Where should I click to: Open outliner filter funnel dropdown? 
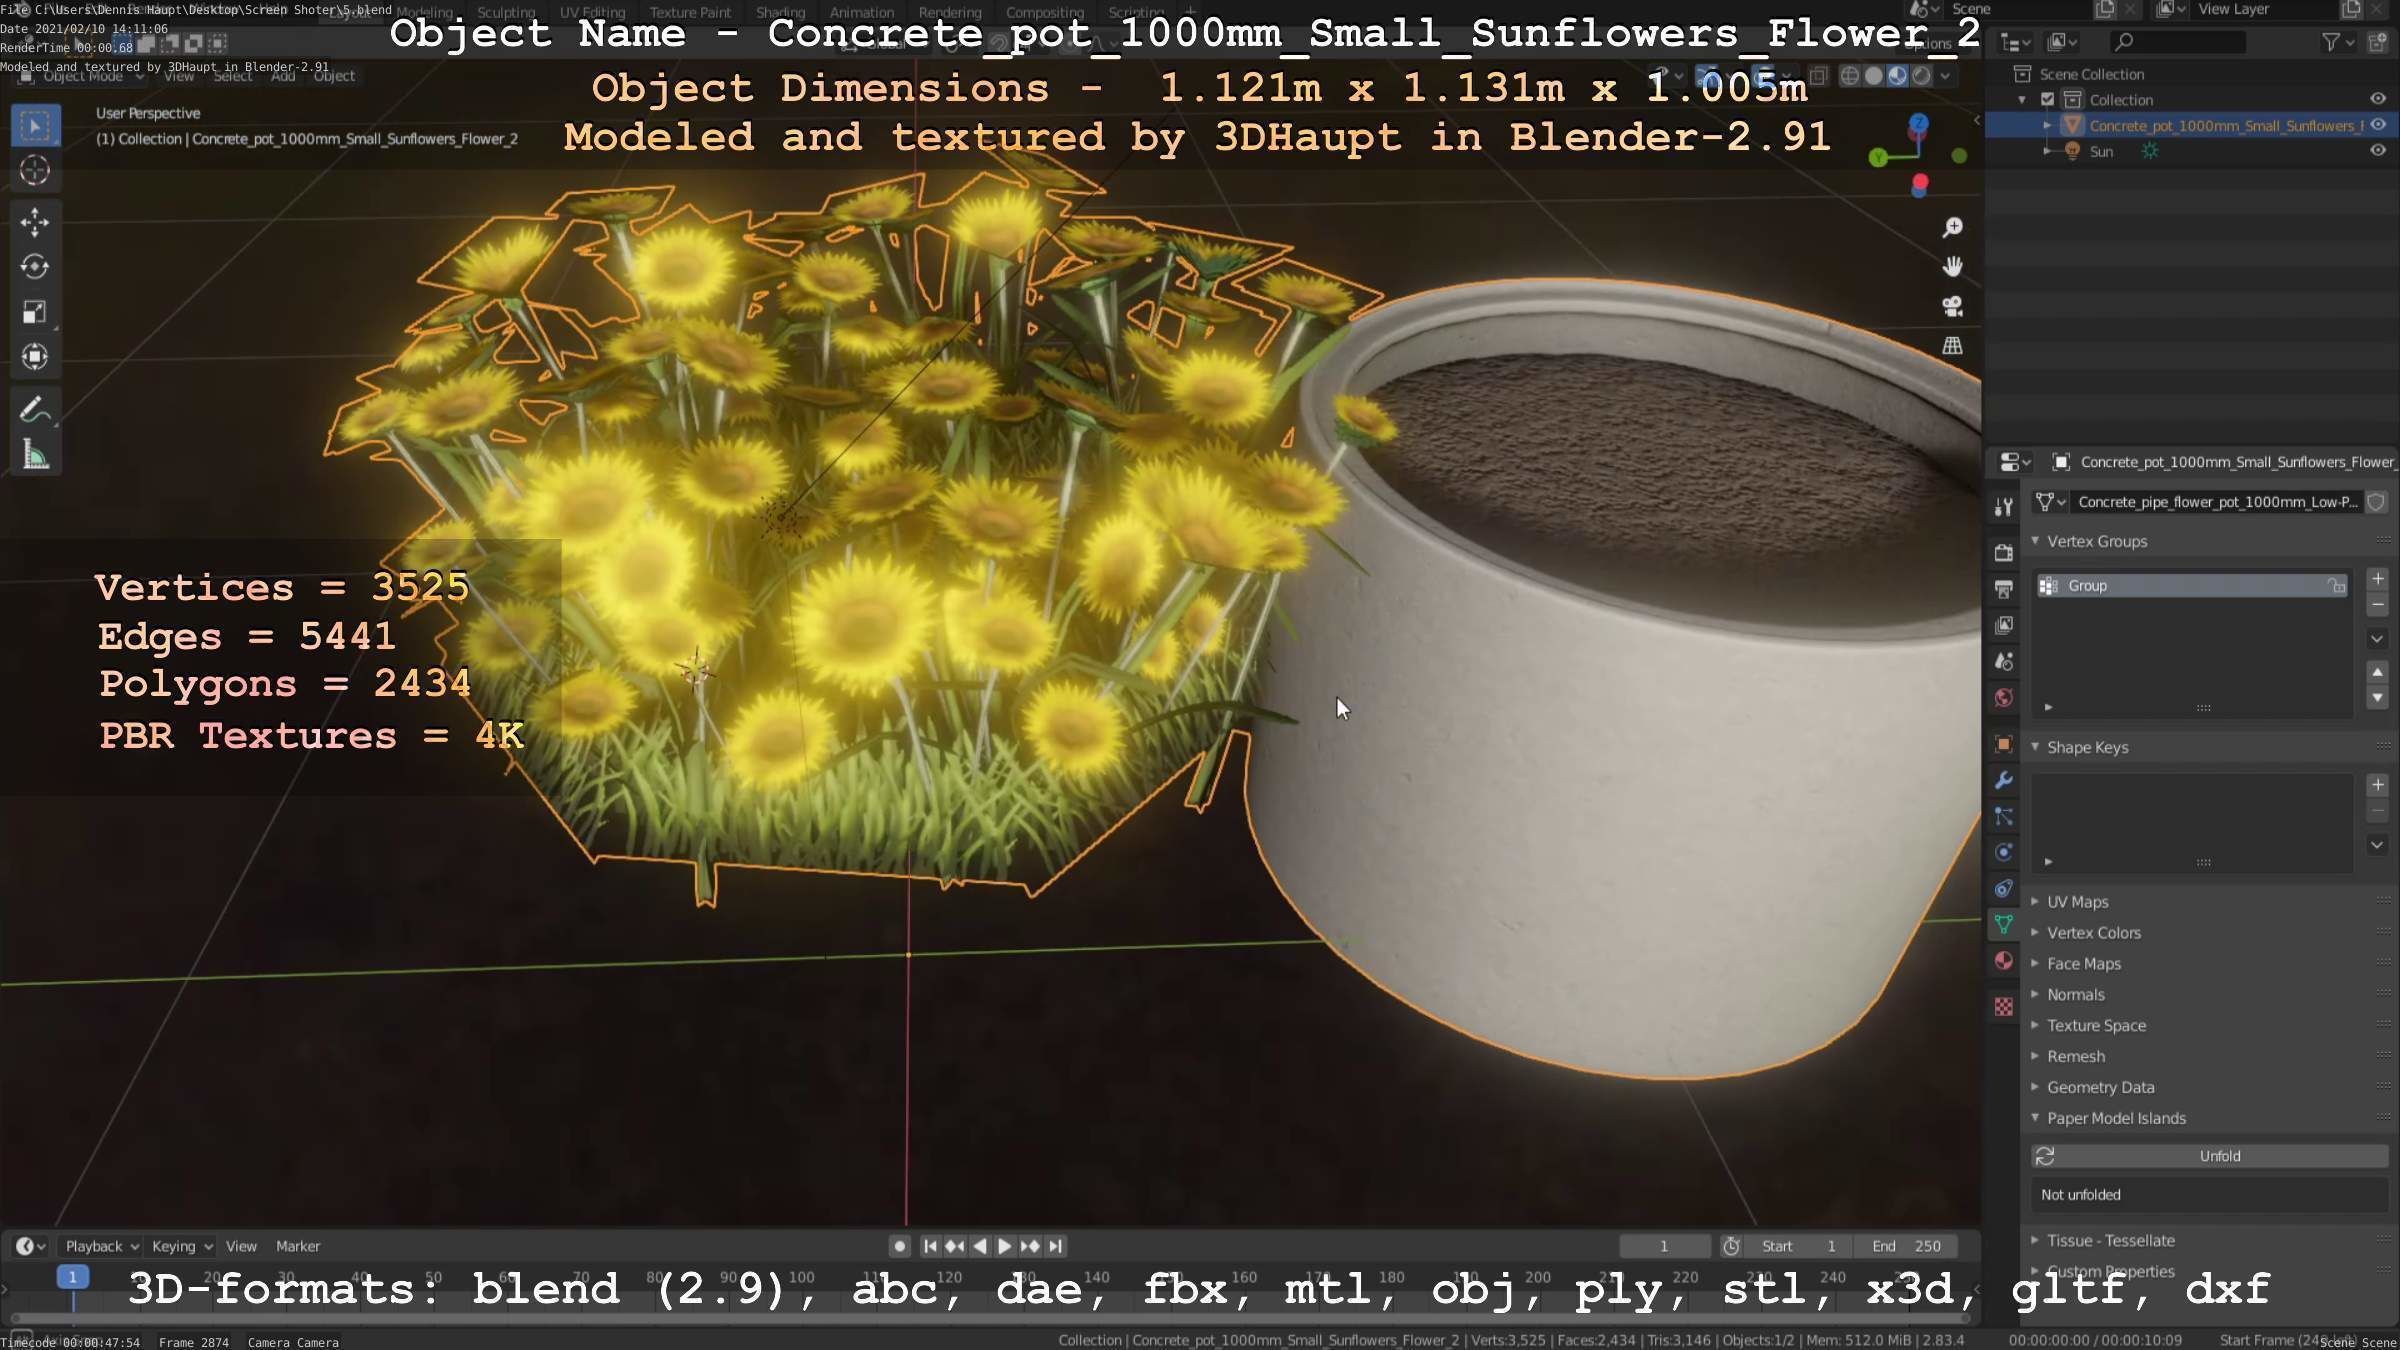coord(2338,42)
